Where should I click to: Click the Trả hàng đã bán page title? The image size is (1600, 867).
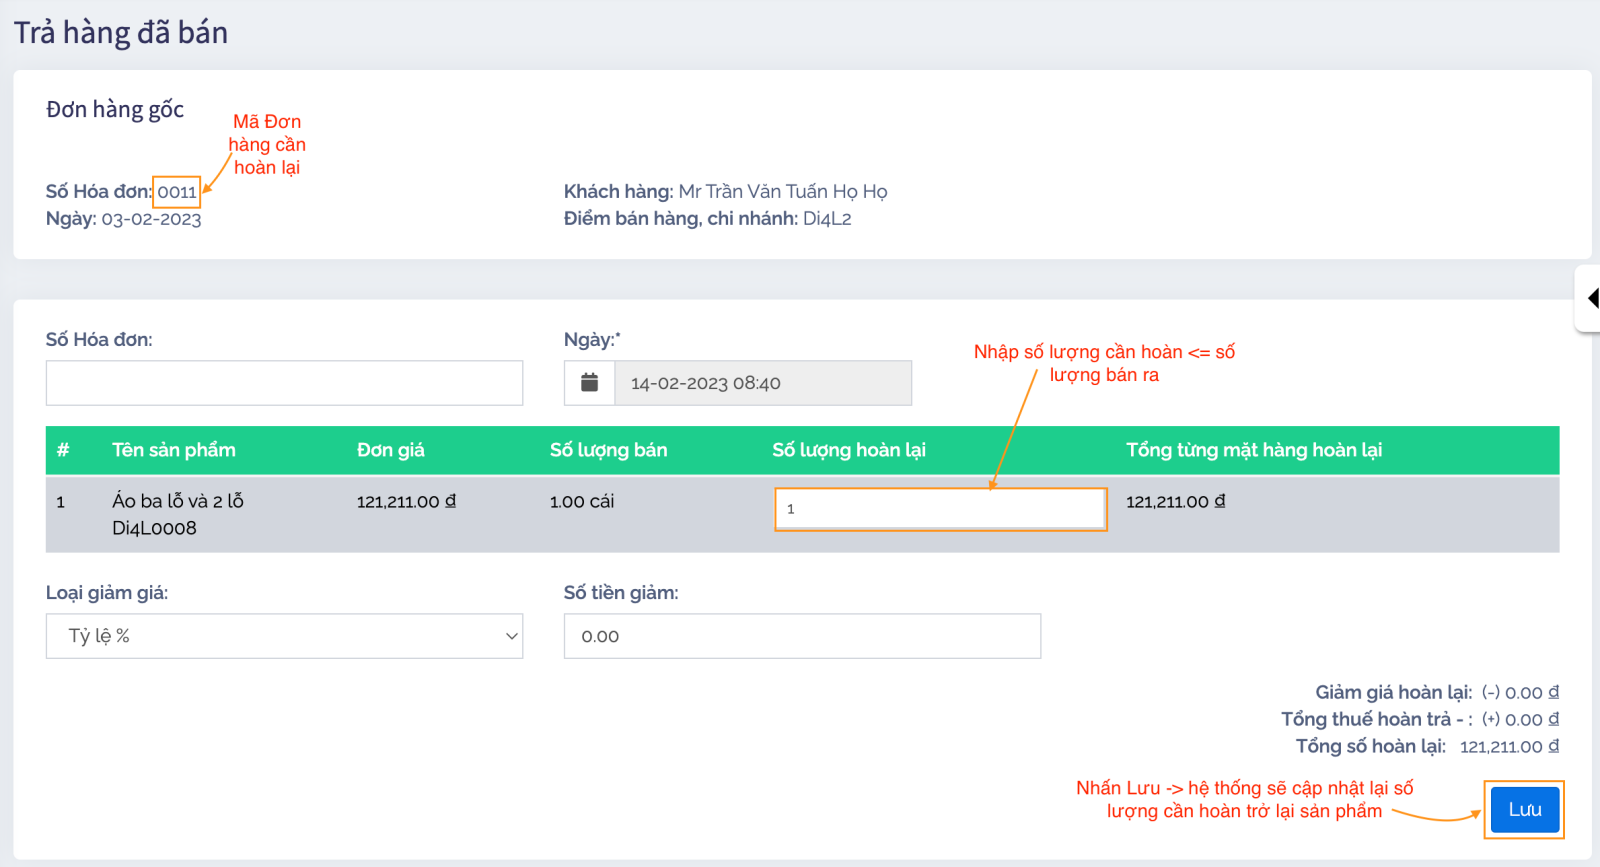(121, 33)
